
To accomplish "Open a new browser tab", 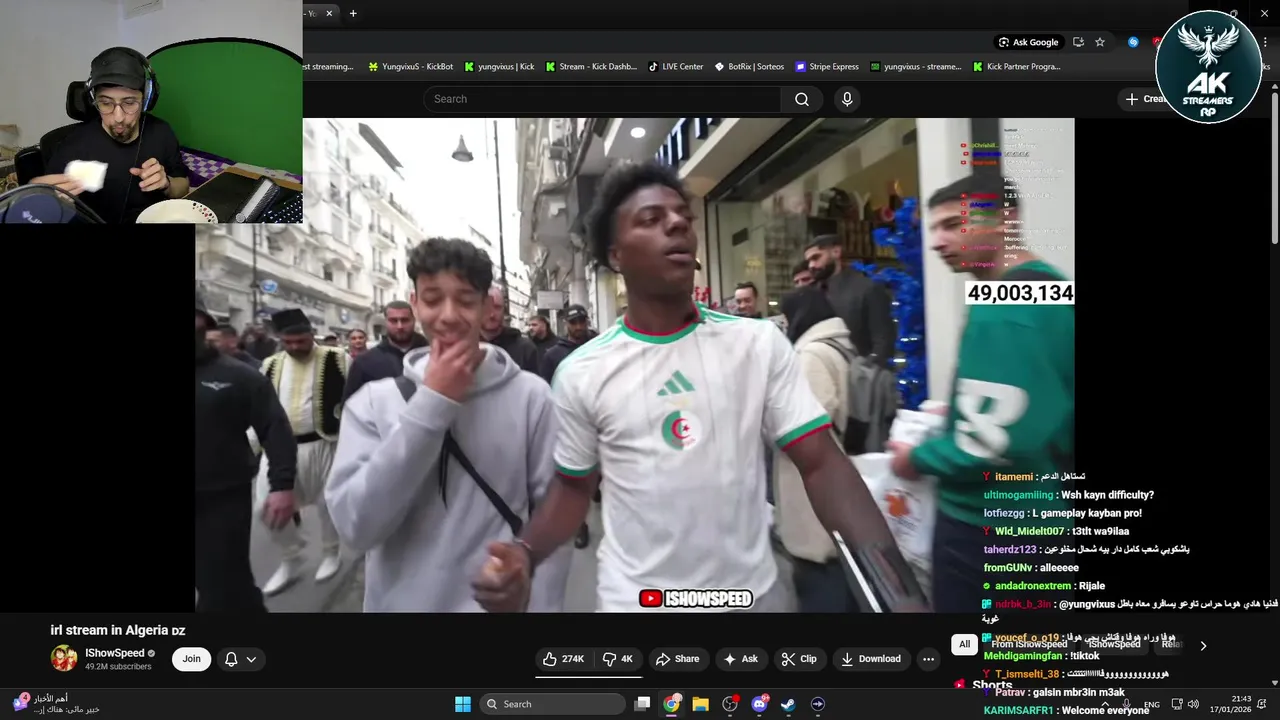I will 353,13.
